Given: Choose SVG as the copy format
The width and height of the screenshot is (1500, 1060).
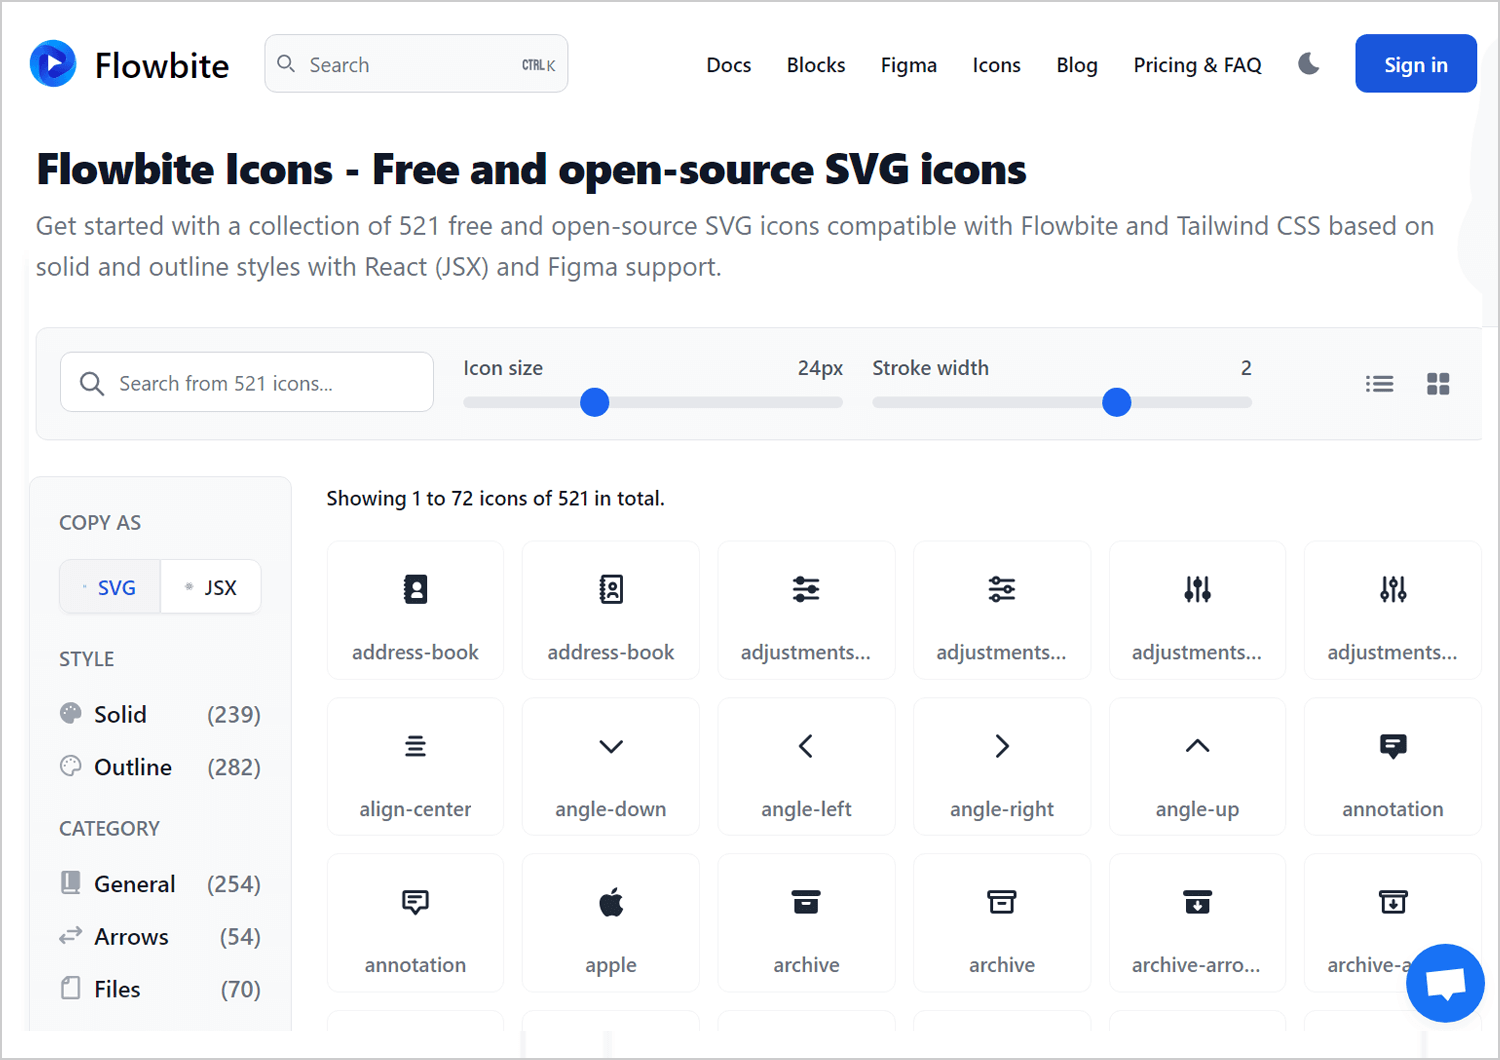Looking at the screenshot, I should (110, 587).
